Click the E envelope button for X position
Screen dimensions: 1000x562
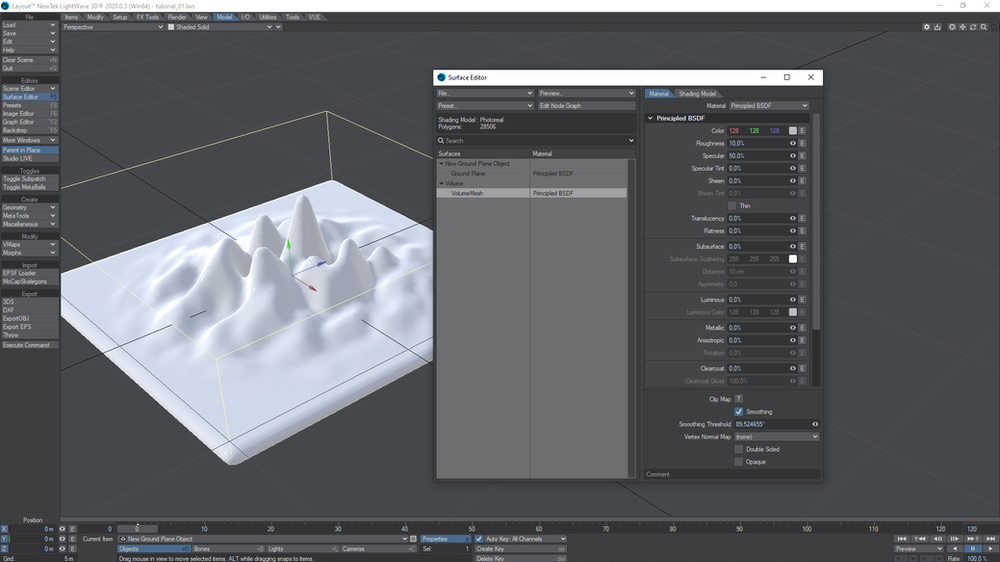click(72, 529)
